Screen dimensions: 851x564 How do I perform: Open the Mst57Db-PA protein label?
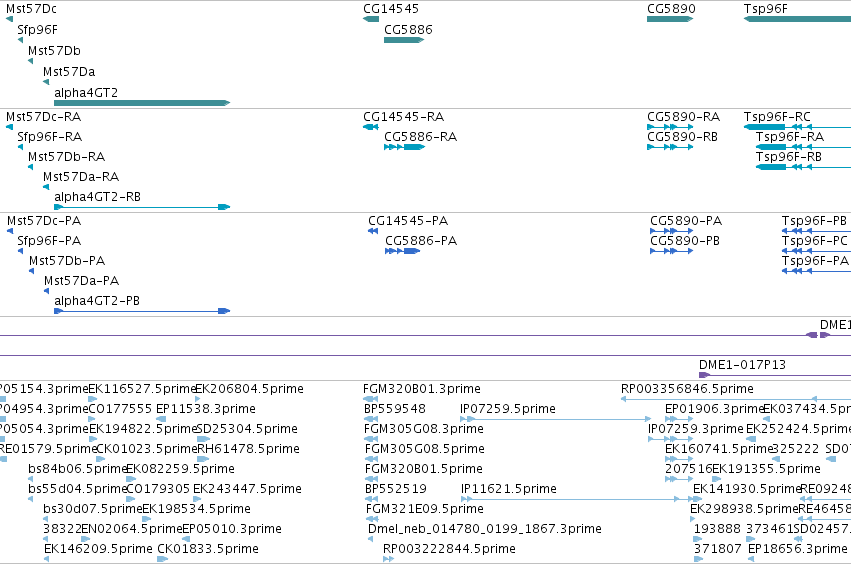(67, 261)
